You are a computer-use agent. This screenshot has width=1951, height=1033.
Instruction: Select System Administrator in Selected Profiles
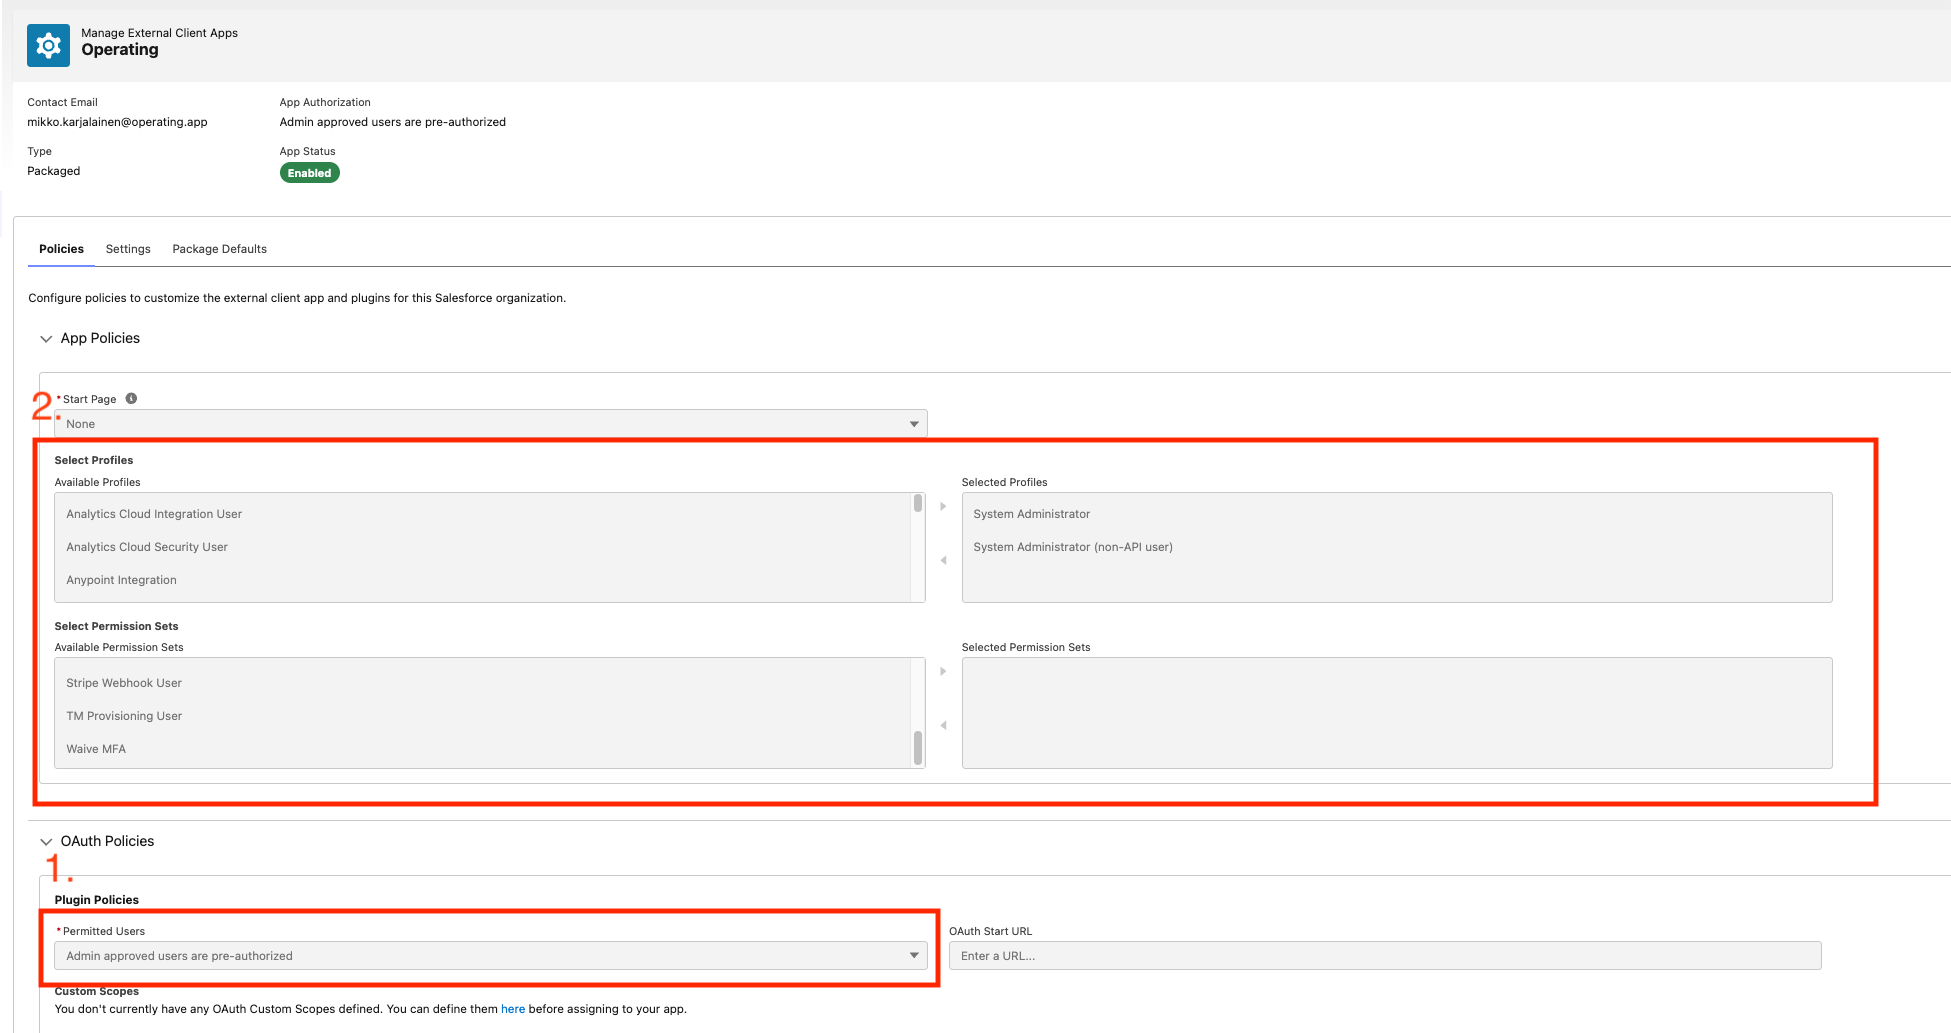coord(1032,514)
